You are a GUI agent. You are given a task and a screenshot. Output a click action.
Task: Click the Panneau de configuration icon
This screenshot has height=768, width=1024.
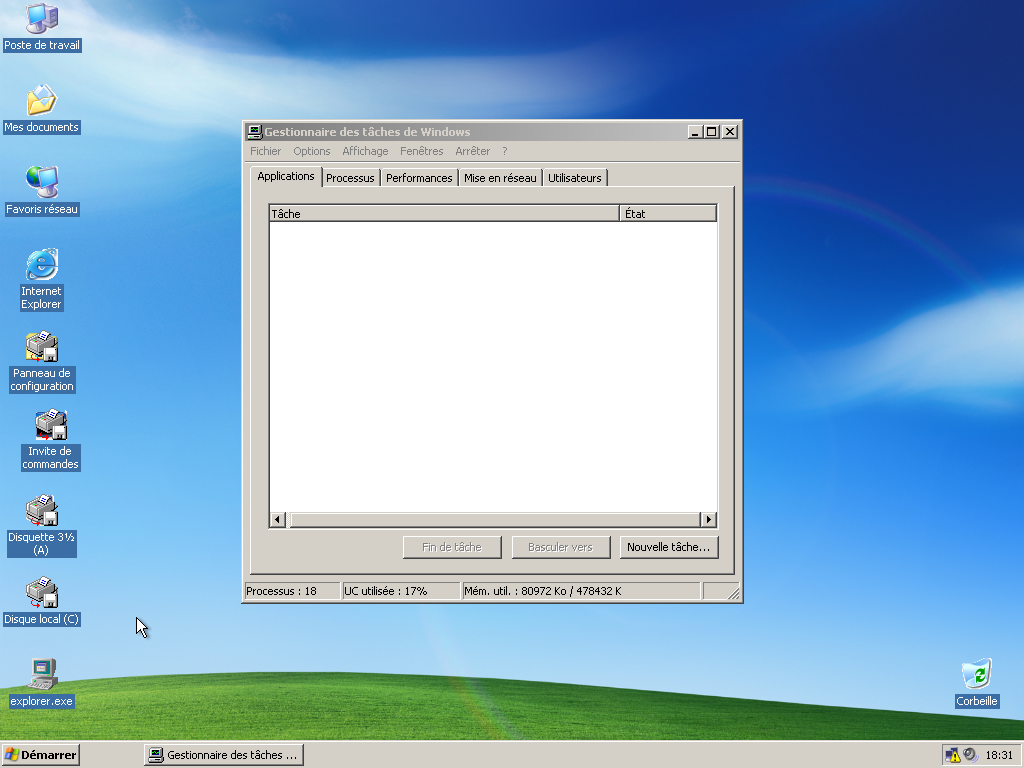42,347
